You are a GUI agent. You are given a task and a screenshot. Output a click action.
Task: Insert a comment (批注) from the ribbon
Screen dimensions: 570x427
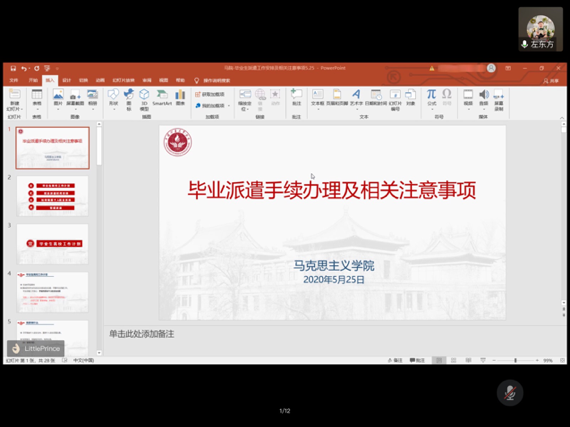296,97
